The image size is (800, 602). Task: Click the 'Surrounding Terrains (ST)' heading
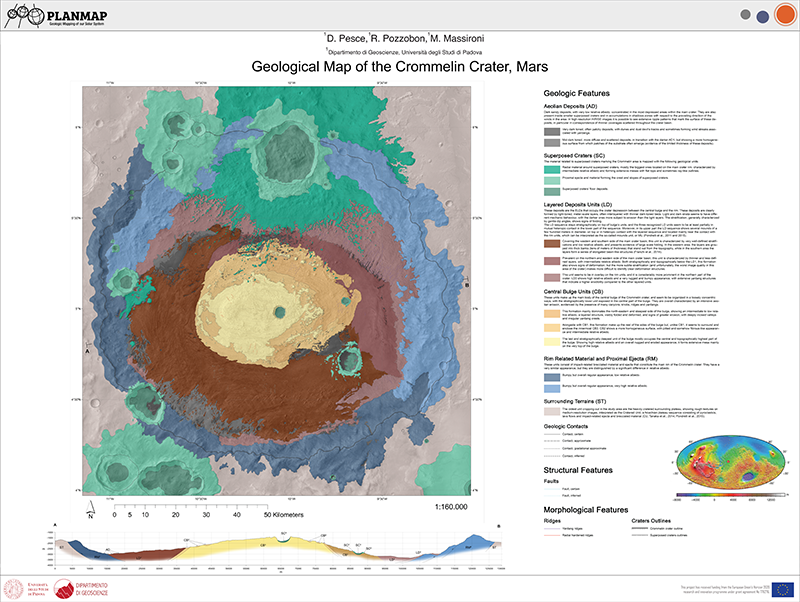574,402
